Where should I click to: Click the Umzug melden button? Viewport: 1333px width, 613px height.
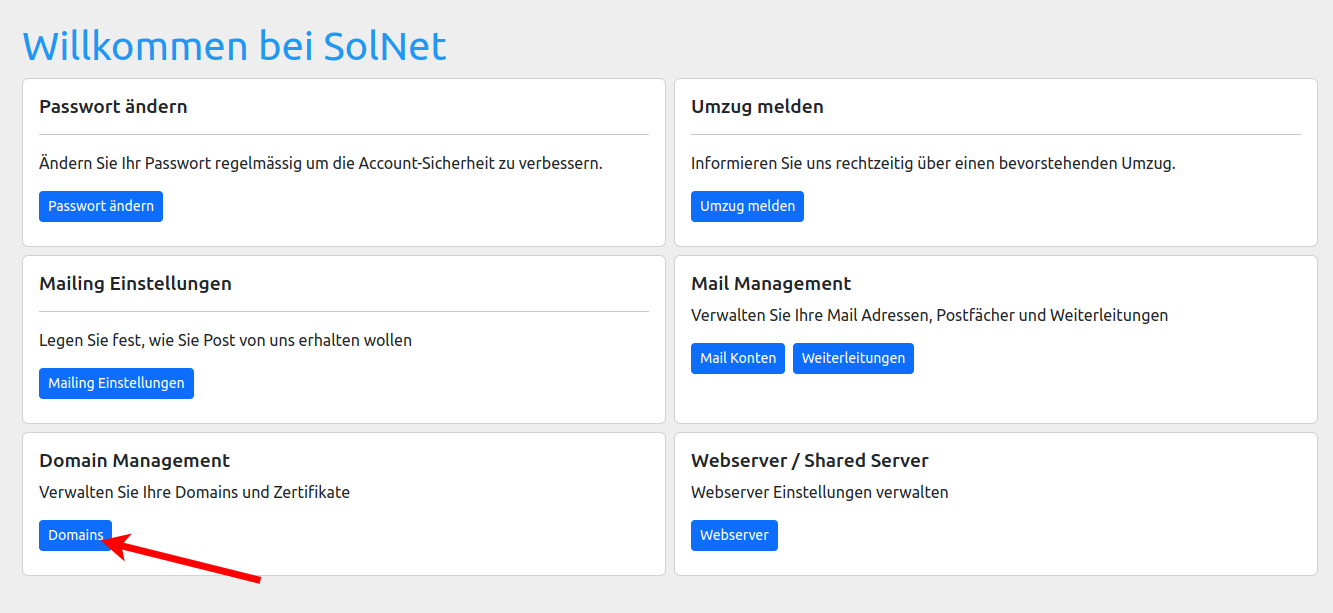(x=747, y=206)
